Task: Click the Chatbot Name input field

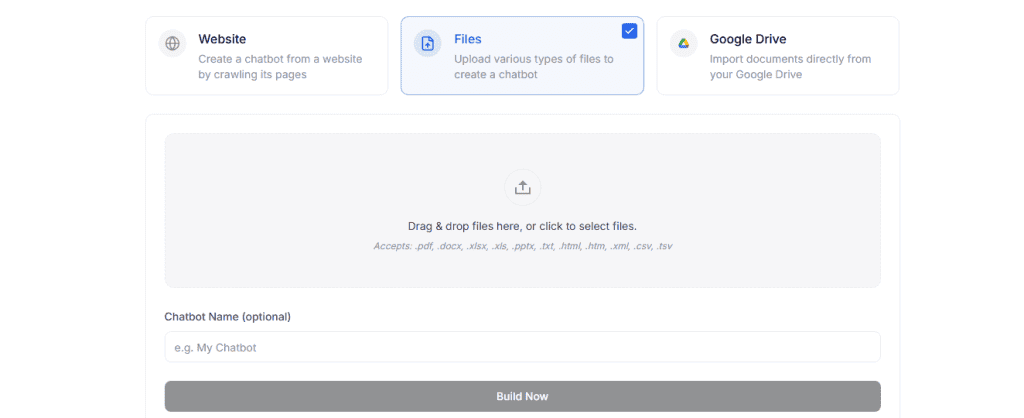Action: [522, 347]
